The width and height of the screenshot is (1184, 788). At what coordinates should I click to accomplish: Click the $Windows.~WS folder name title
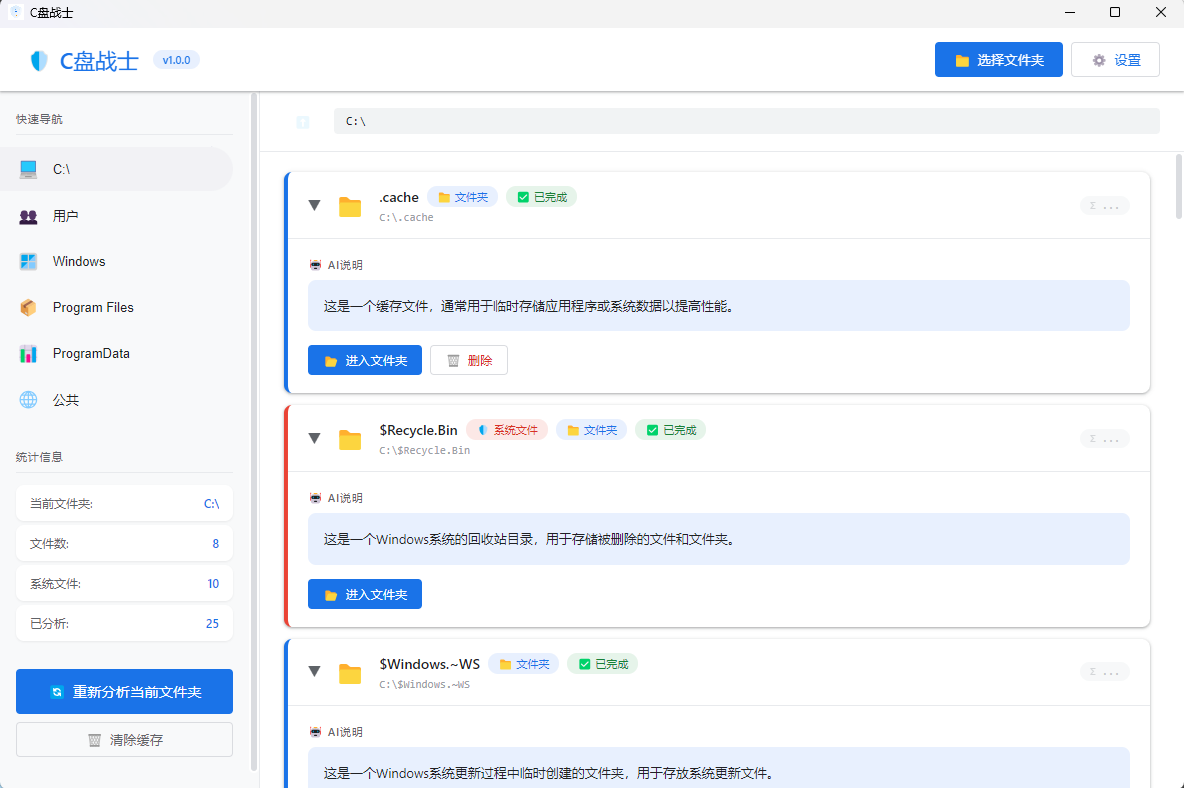pos(430,664)
